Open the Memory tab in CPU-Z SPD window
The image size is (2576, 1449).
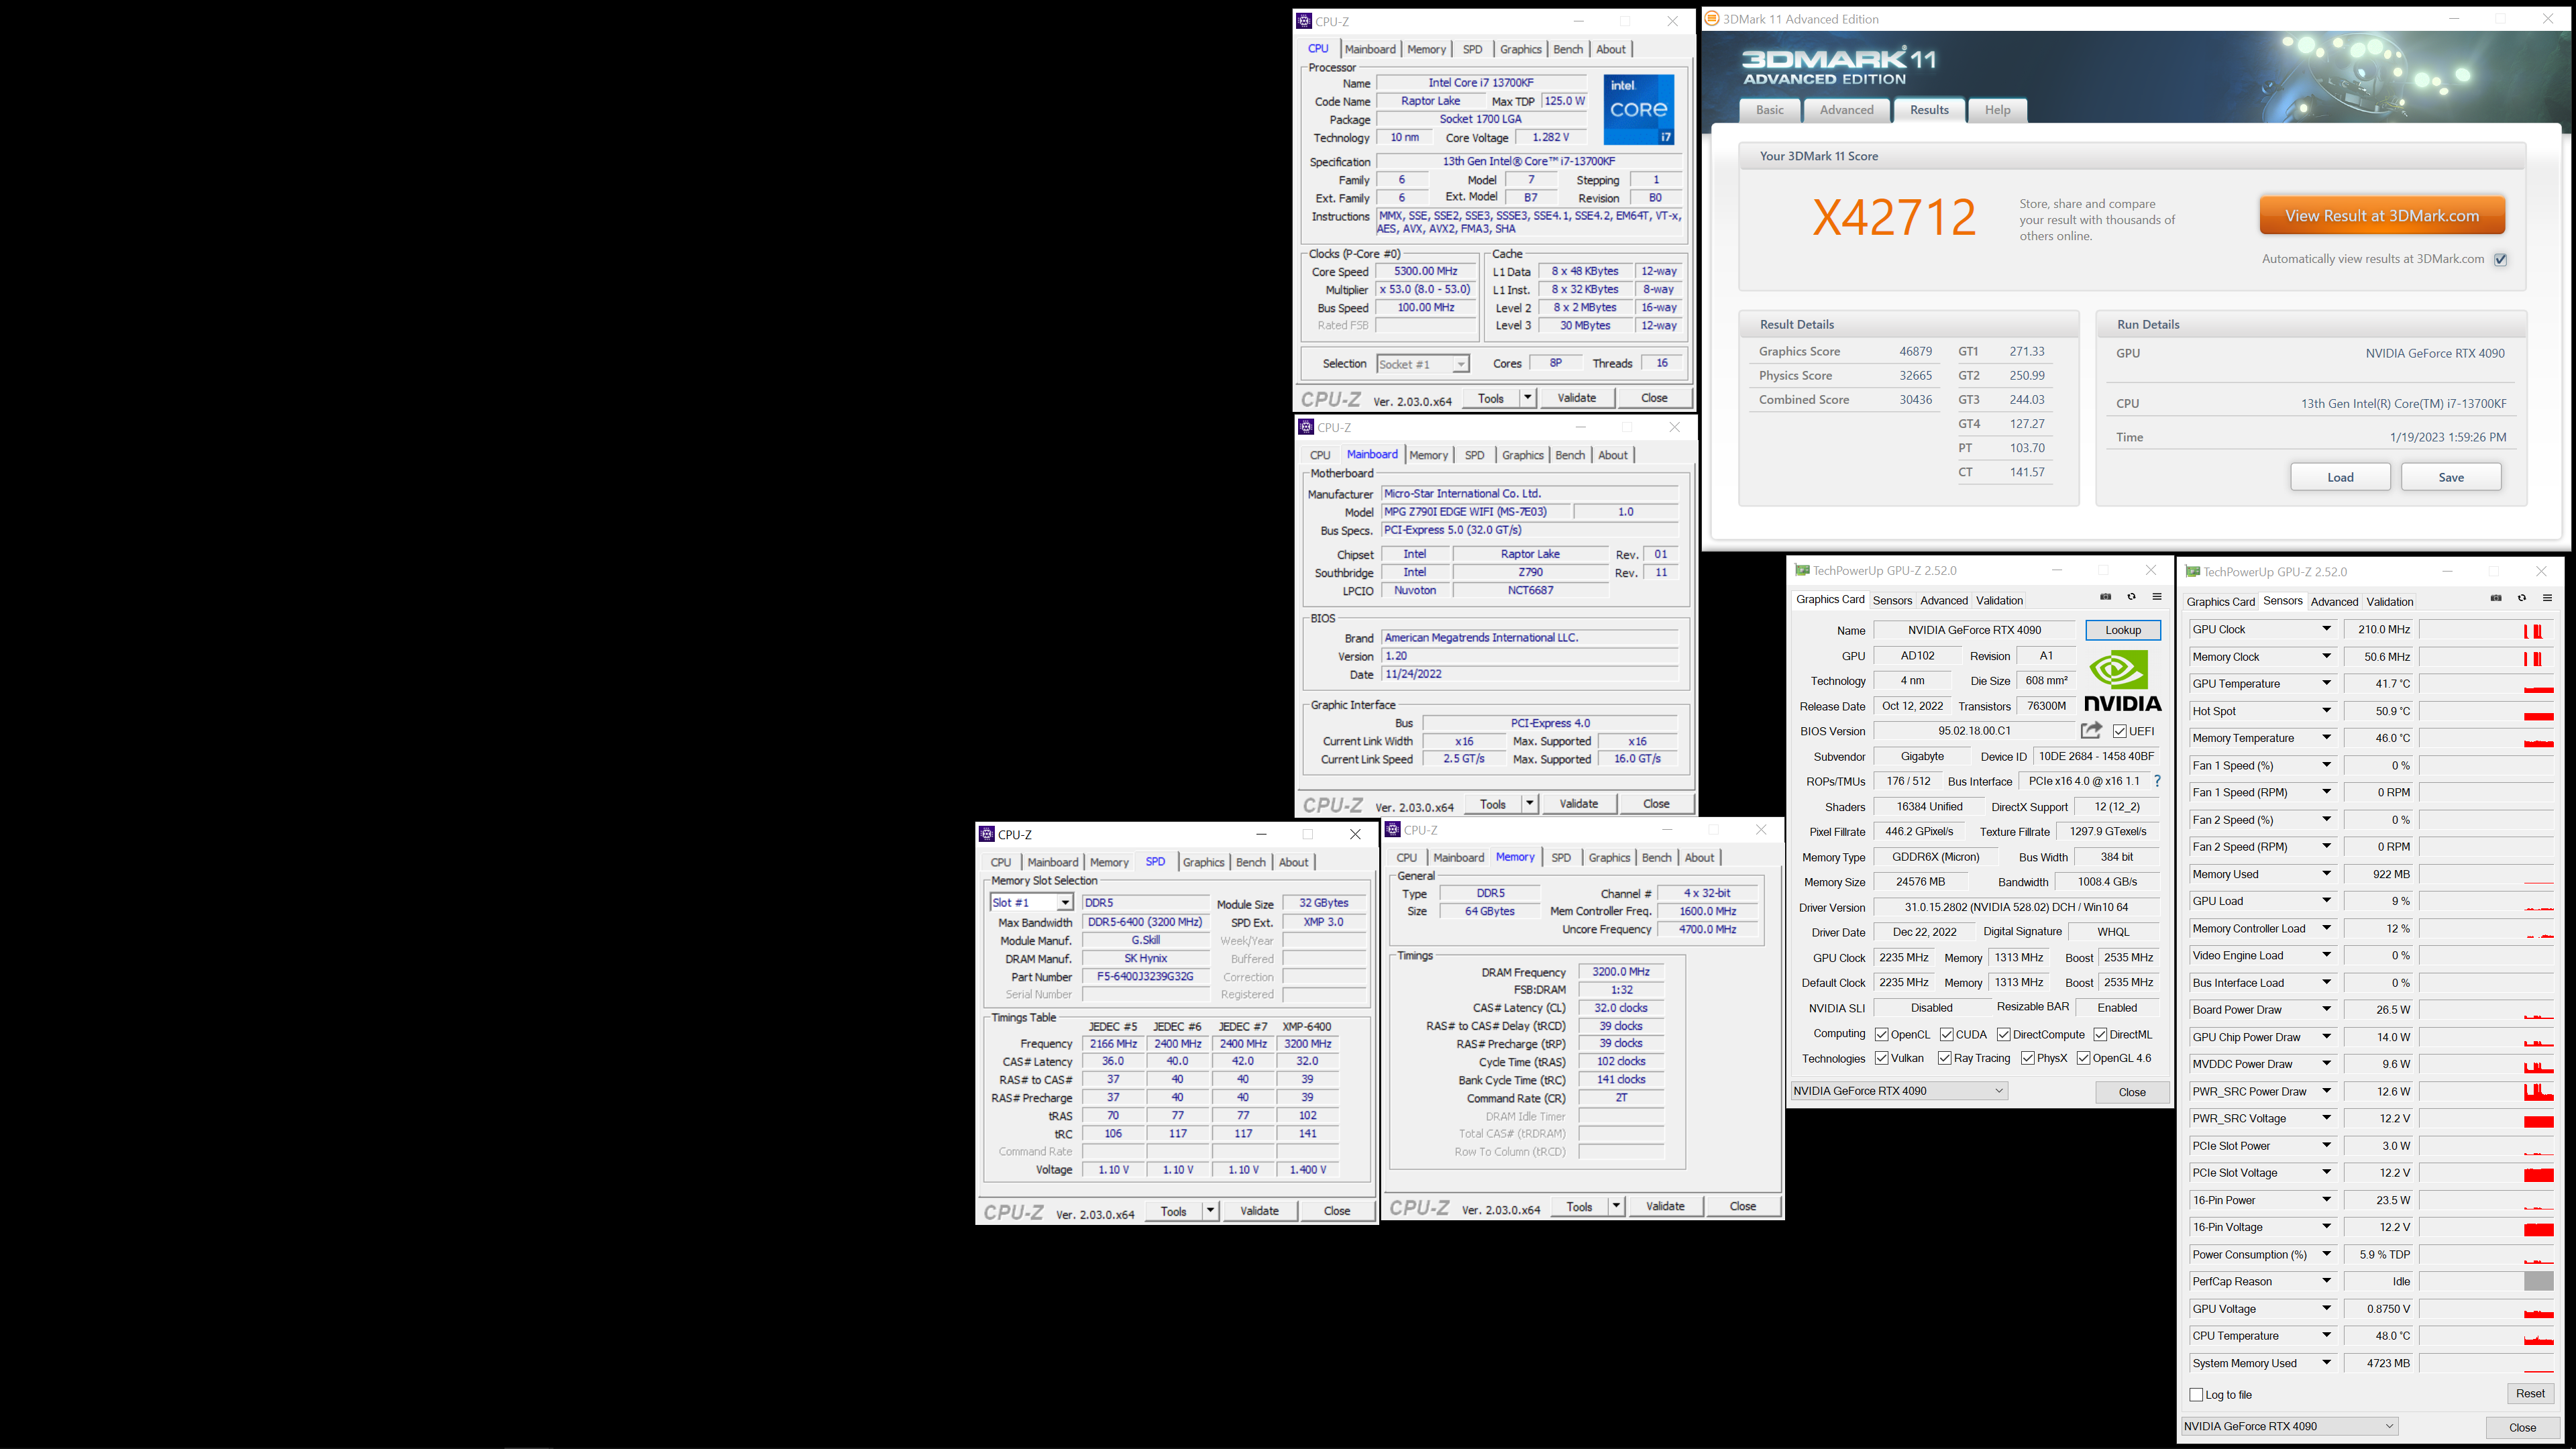[x=1109, y=862]
